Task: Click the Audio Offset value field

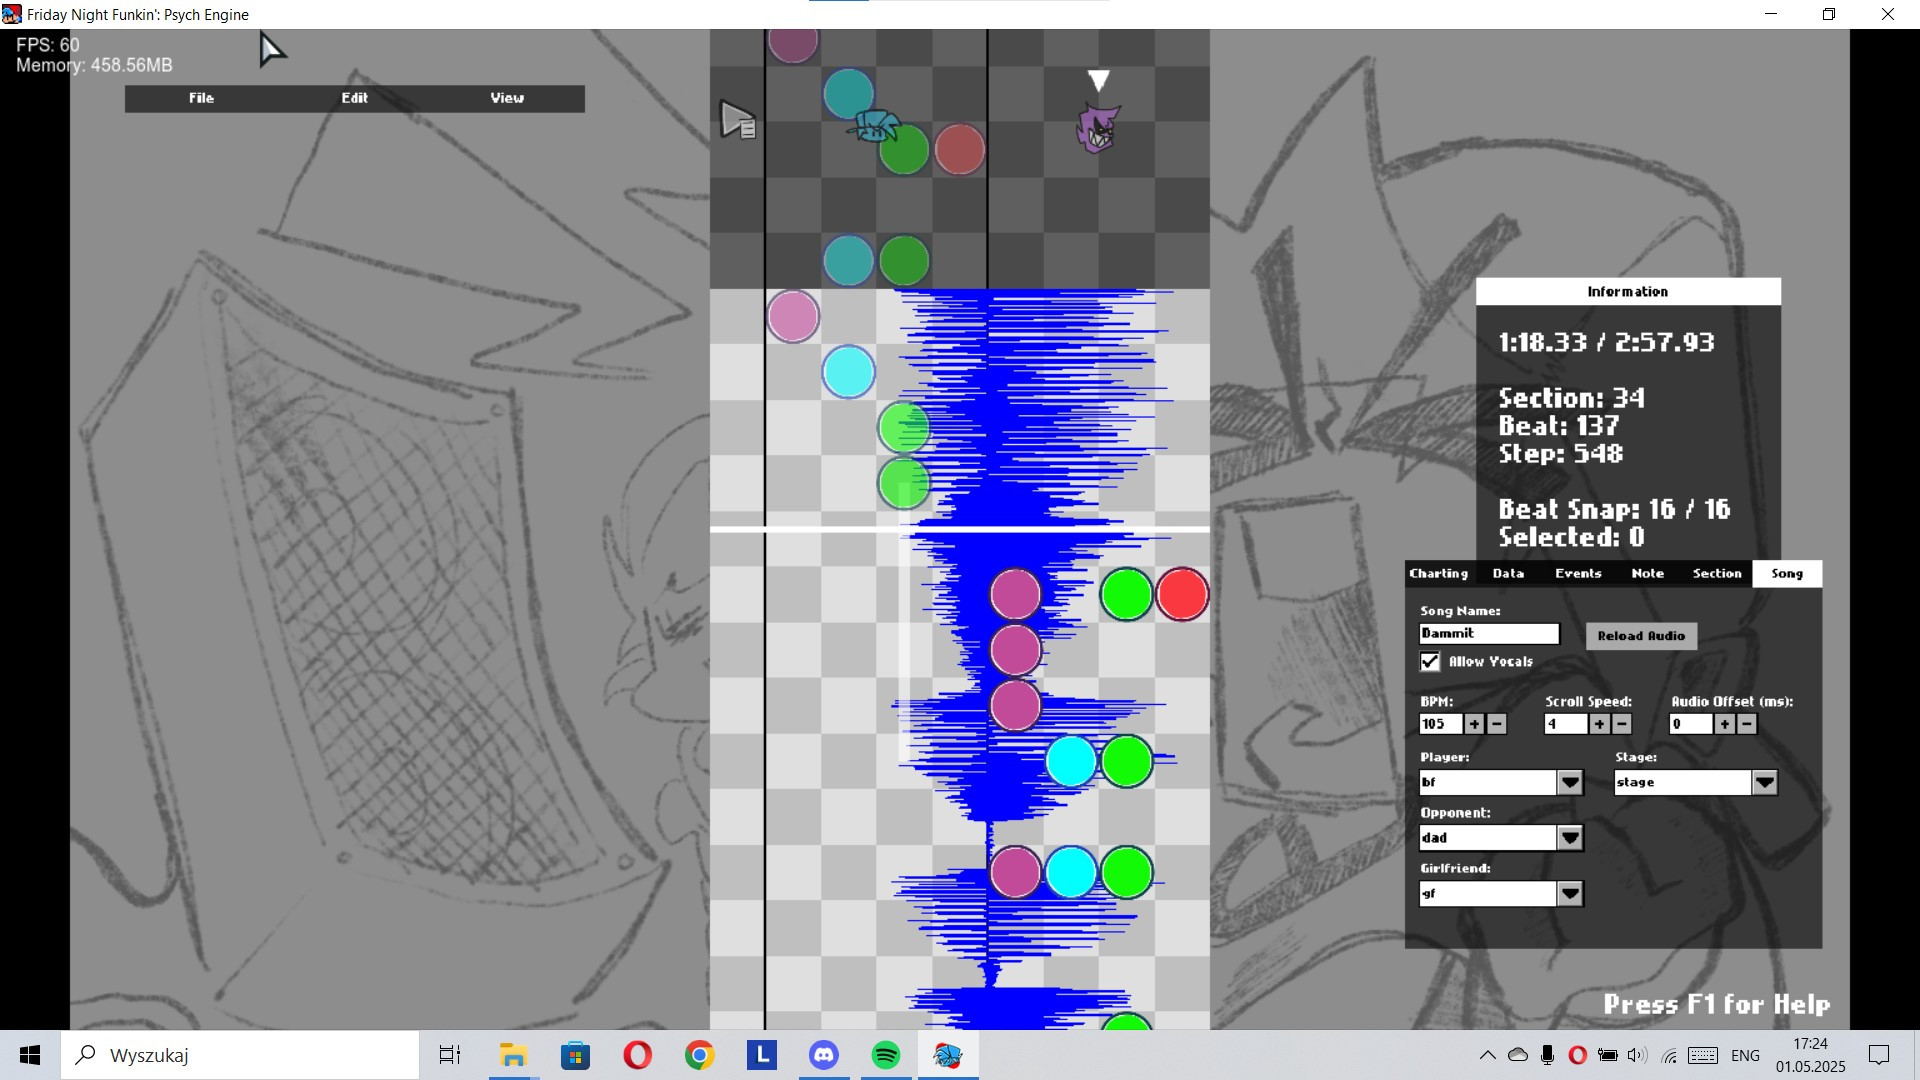Action: [1691, 724]
